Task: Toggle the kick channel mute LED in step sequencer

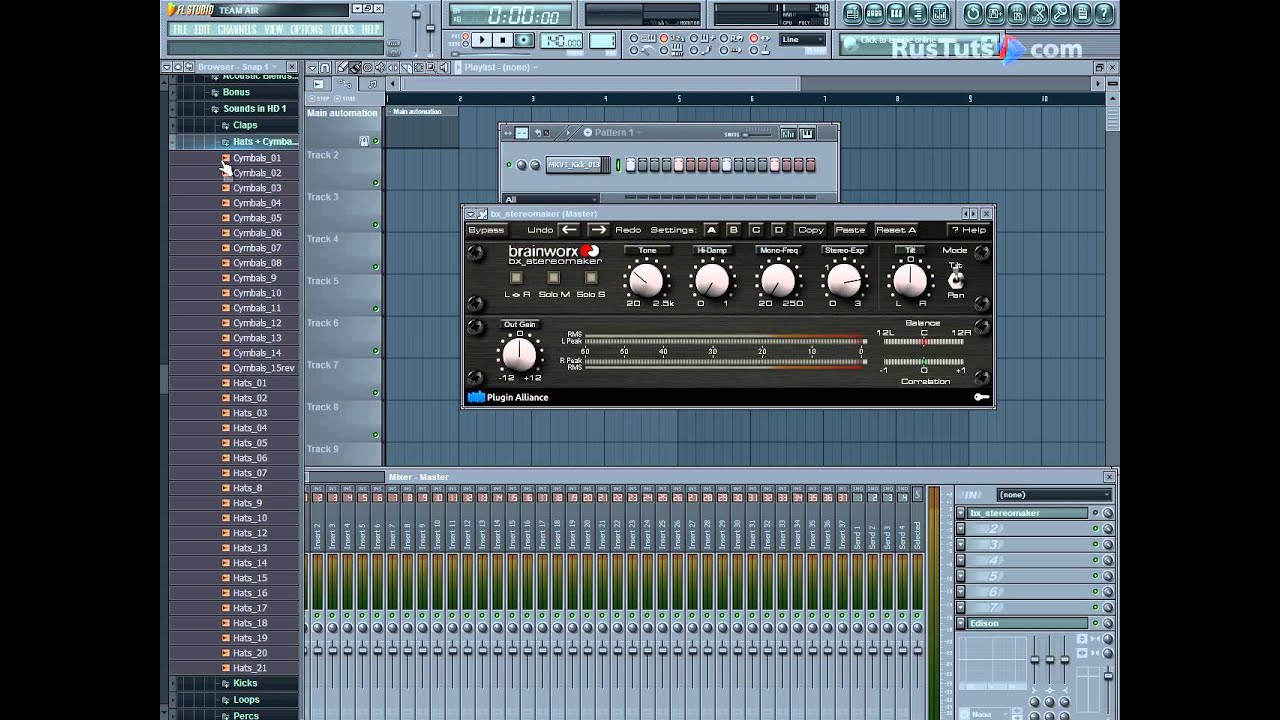Action: point(509,165)
